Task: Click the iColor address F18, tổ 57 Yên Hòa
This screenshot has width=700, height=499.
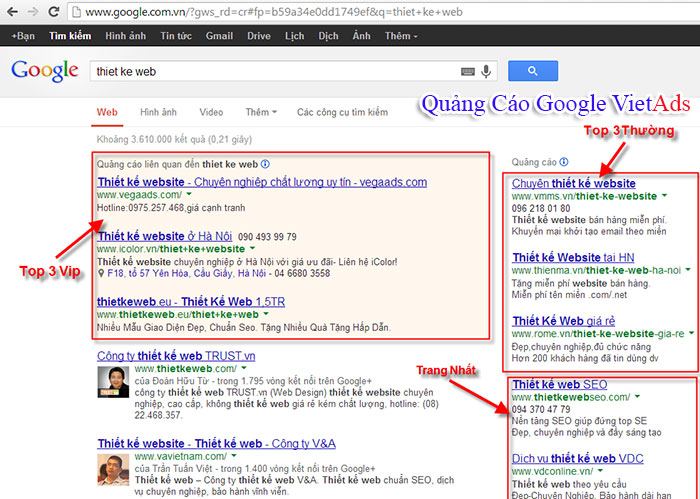Action: coord(187,273)
